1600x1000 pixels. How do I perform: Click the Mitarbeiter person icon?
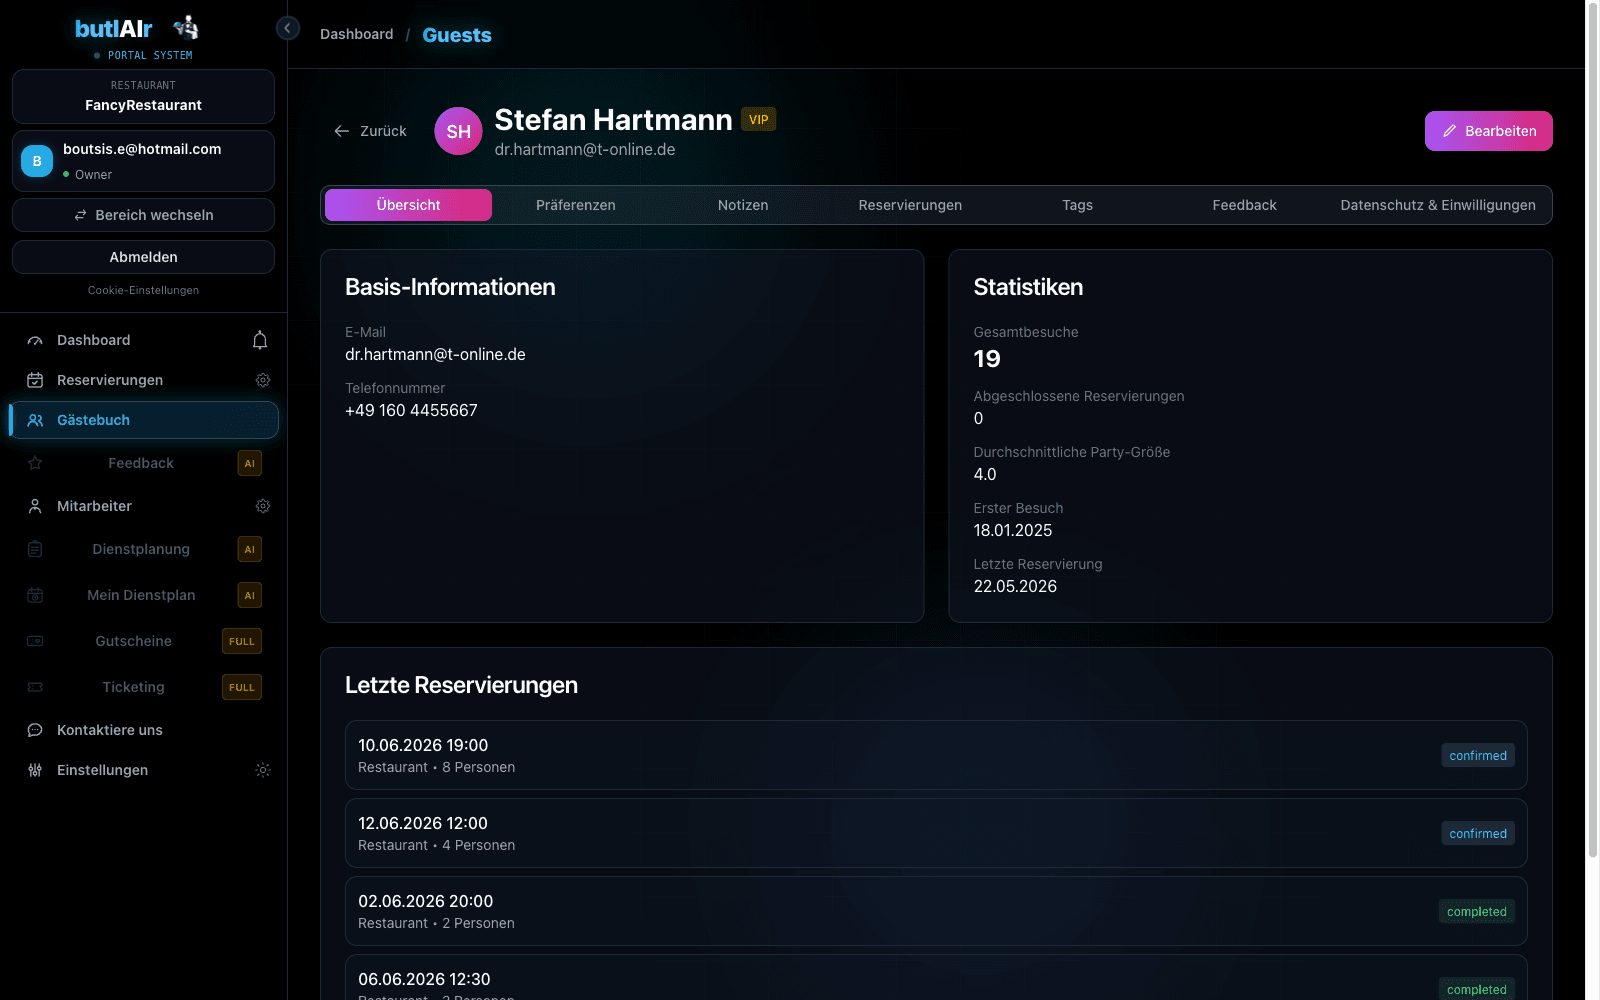coord(35,506)
